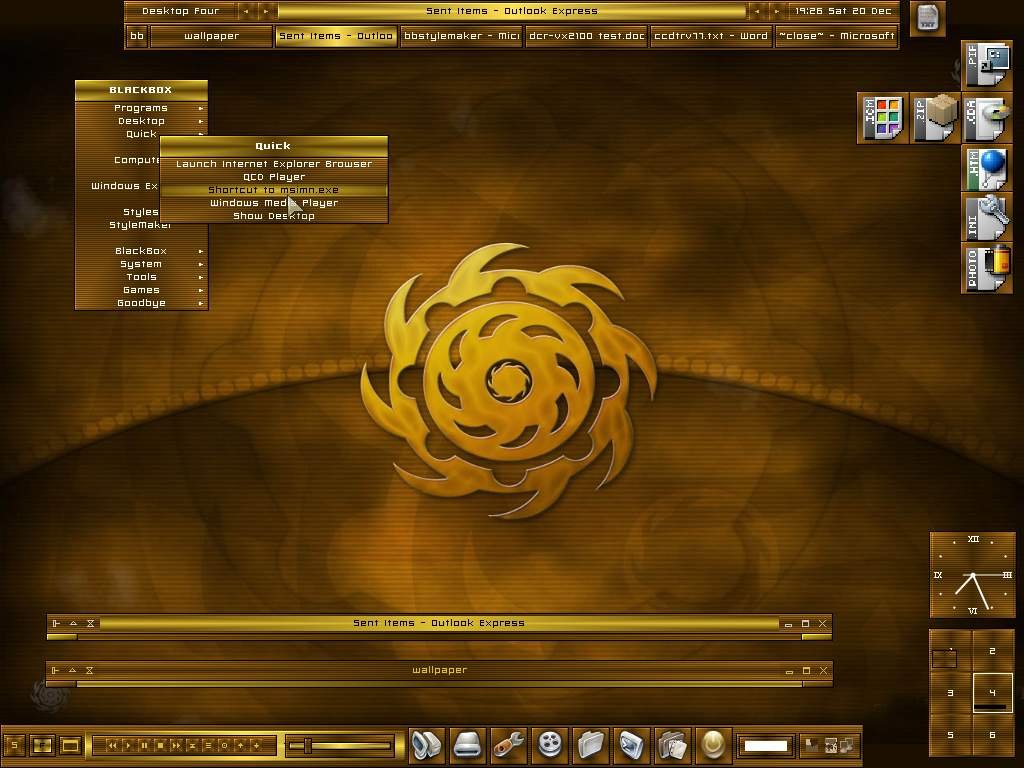This screenshot has width=1024, height=768.
Task: Open the BlackBox submenu entry
Action: point(142,251)
